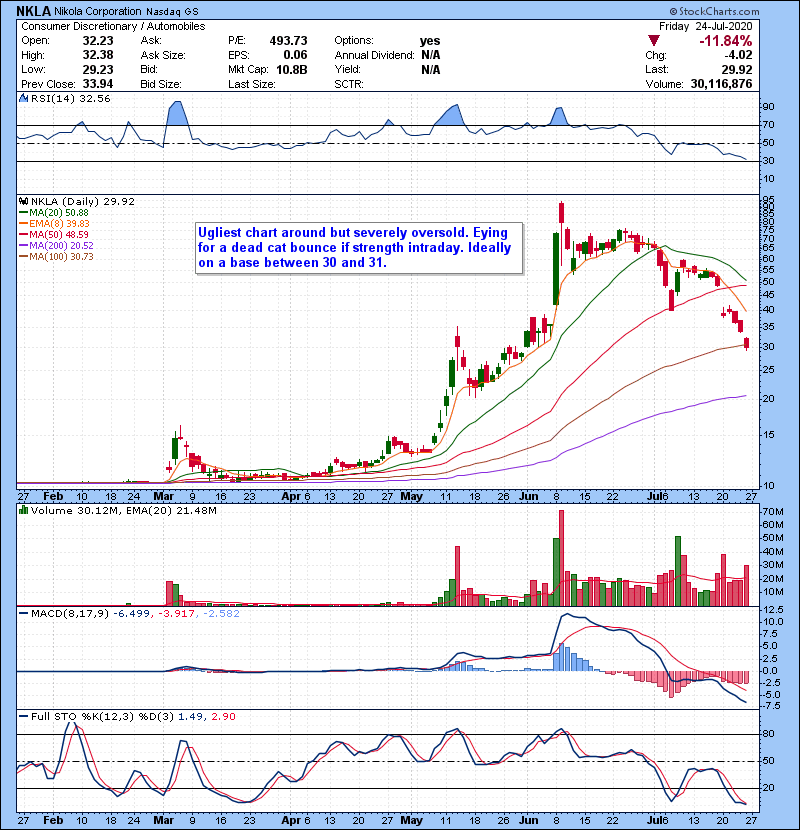The image size is (800, 830).
Task: Click the StockCharts.com copyright label
Action: point(714,11)
